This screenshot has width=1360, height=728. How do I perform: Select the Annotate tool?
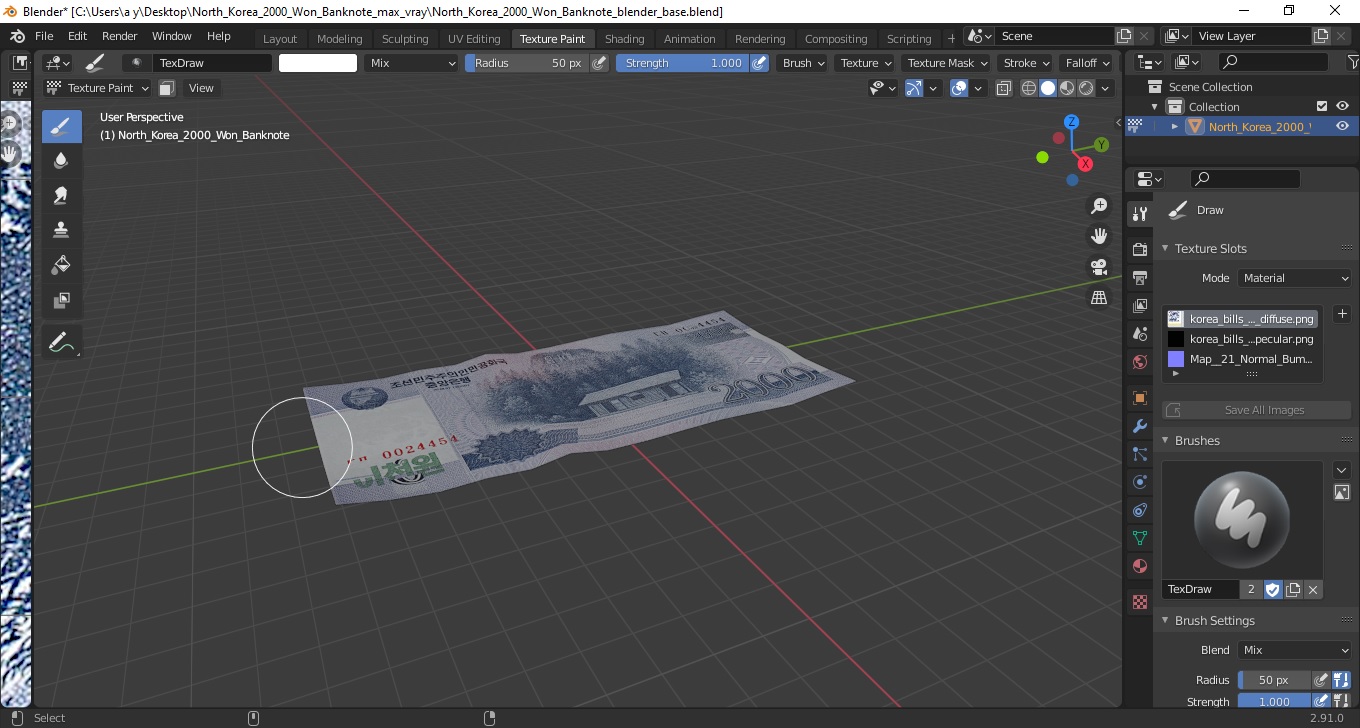tap(62, 342)
